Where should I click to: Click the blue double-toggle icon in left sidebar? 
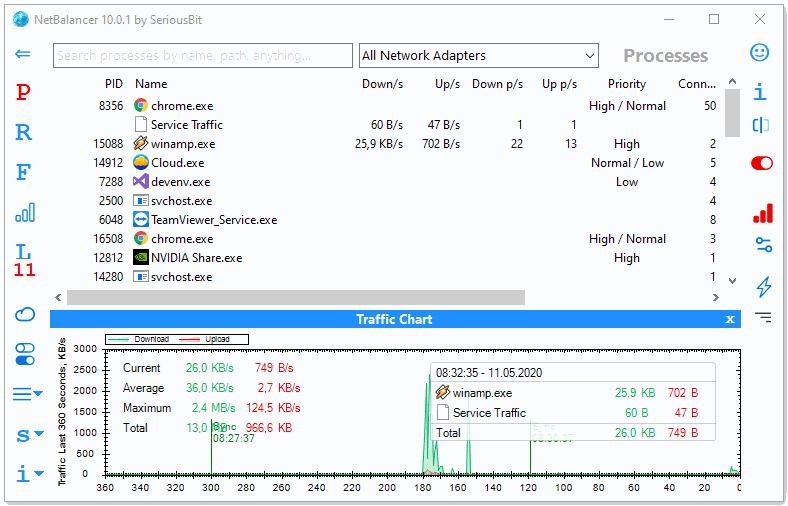[24, 353]
